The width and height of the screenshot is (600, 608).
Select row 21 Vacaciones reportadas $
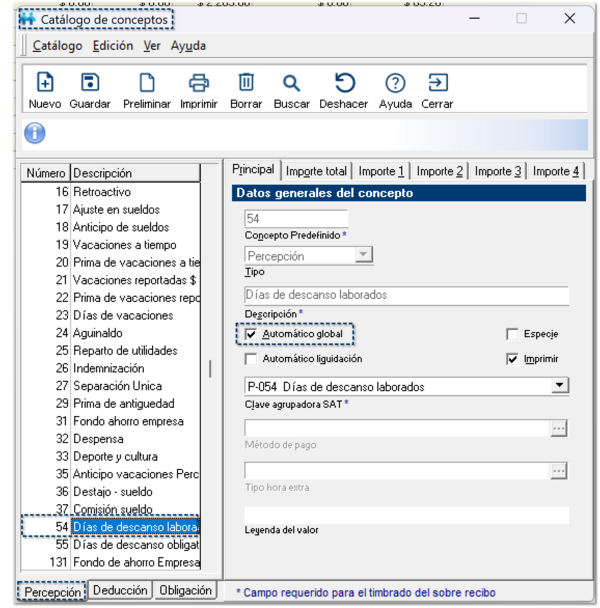coord(111,280)
